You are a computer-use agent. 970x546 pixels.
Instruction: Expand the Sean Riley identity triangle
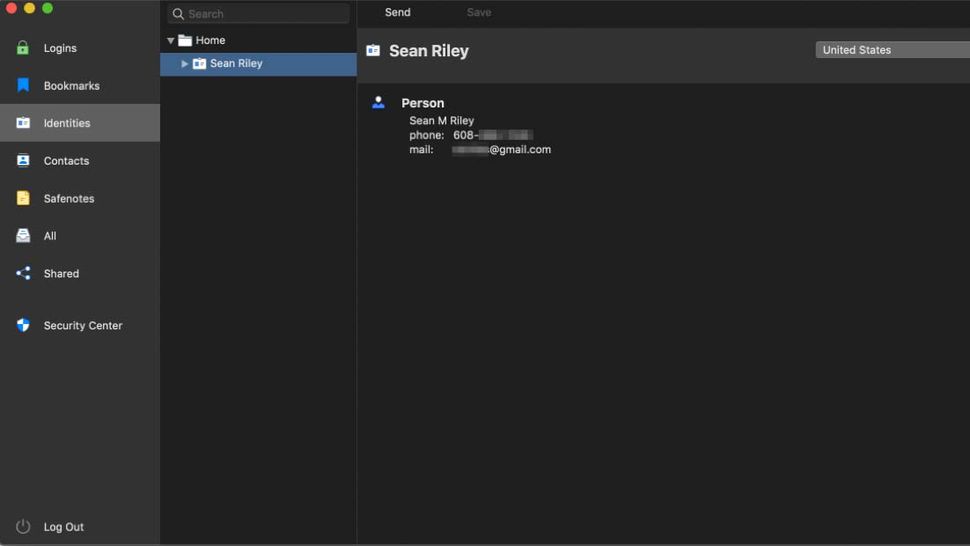[x=184, y=63]
